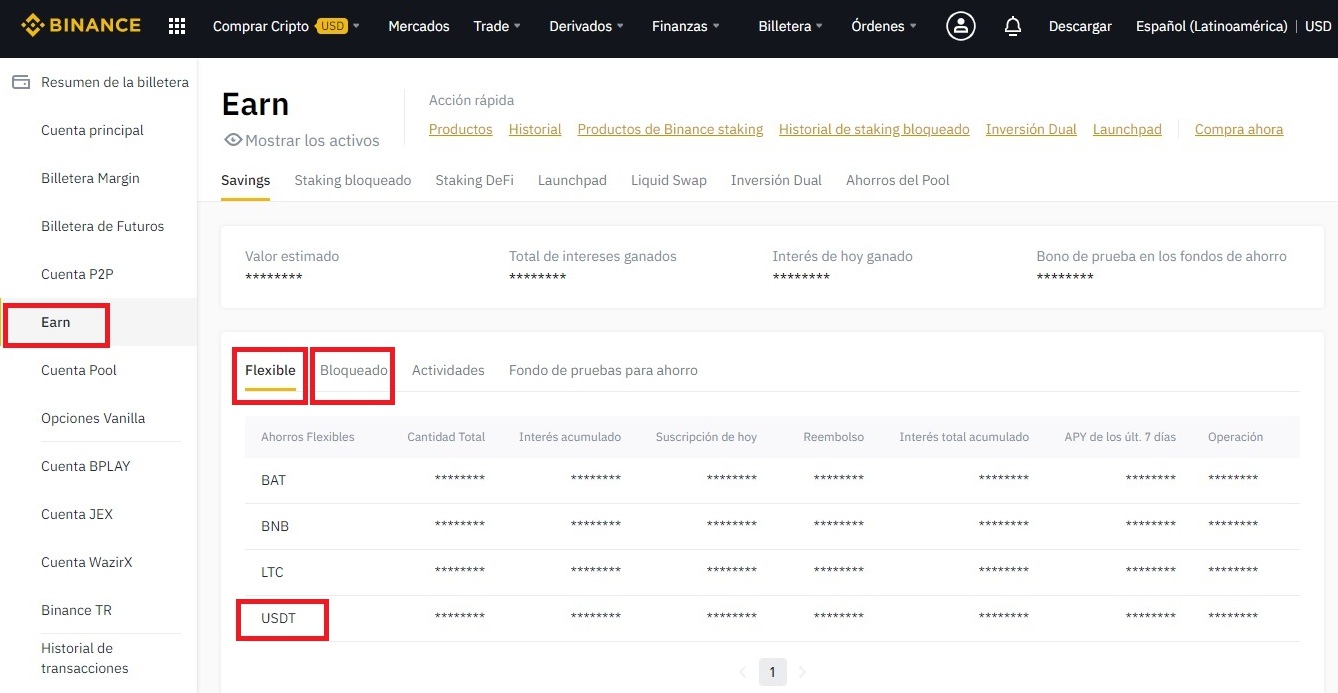Open Cuenta BPLAY in sidebar
This screenshot has height=693, width=1338.
tap(86, 466)
